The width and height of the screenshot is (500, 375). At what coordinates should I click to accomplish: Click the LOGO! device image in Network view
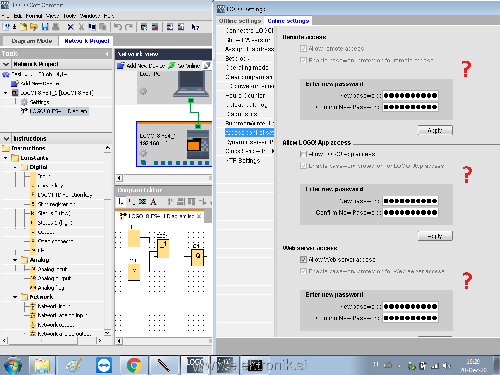[198, 145]
